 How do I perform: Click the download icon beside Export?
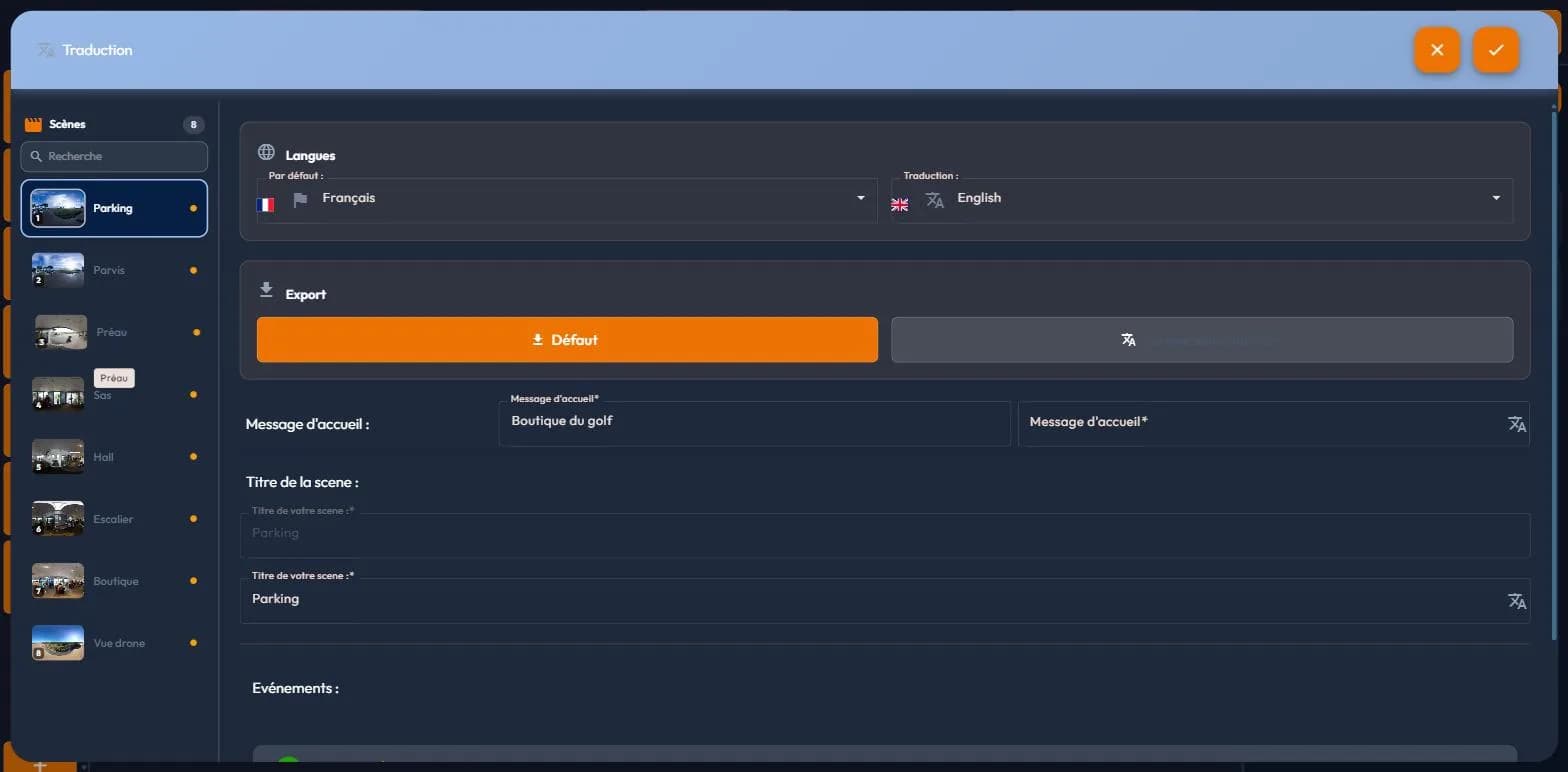pos(266,290)
